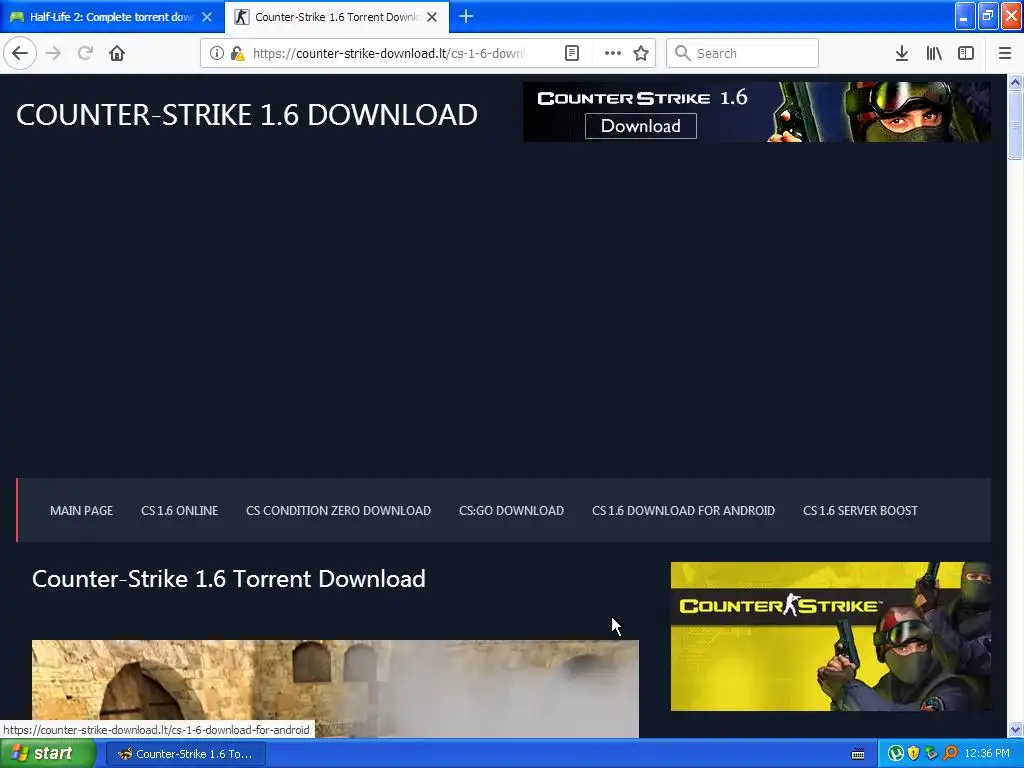Image resolution: width=1024 pixels, height=768 pixels.
Task: Click the page scrollbar up arrow
Action: coord(1015,82)
